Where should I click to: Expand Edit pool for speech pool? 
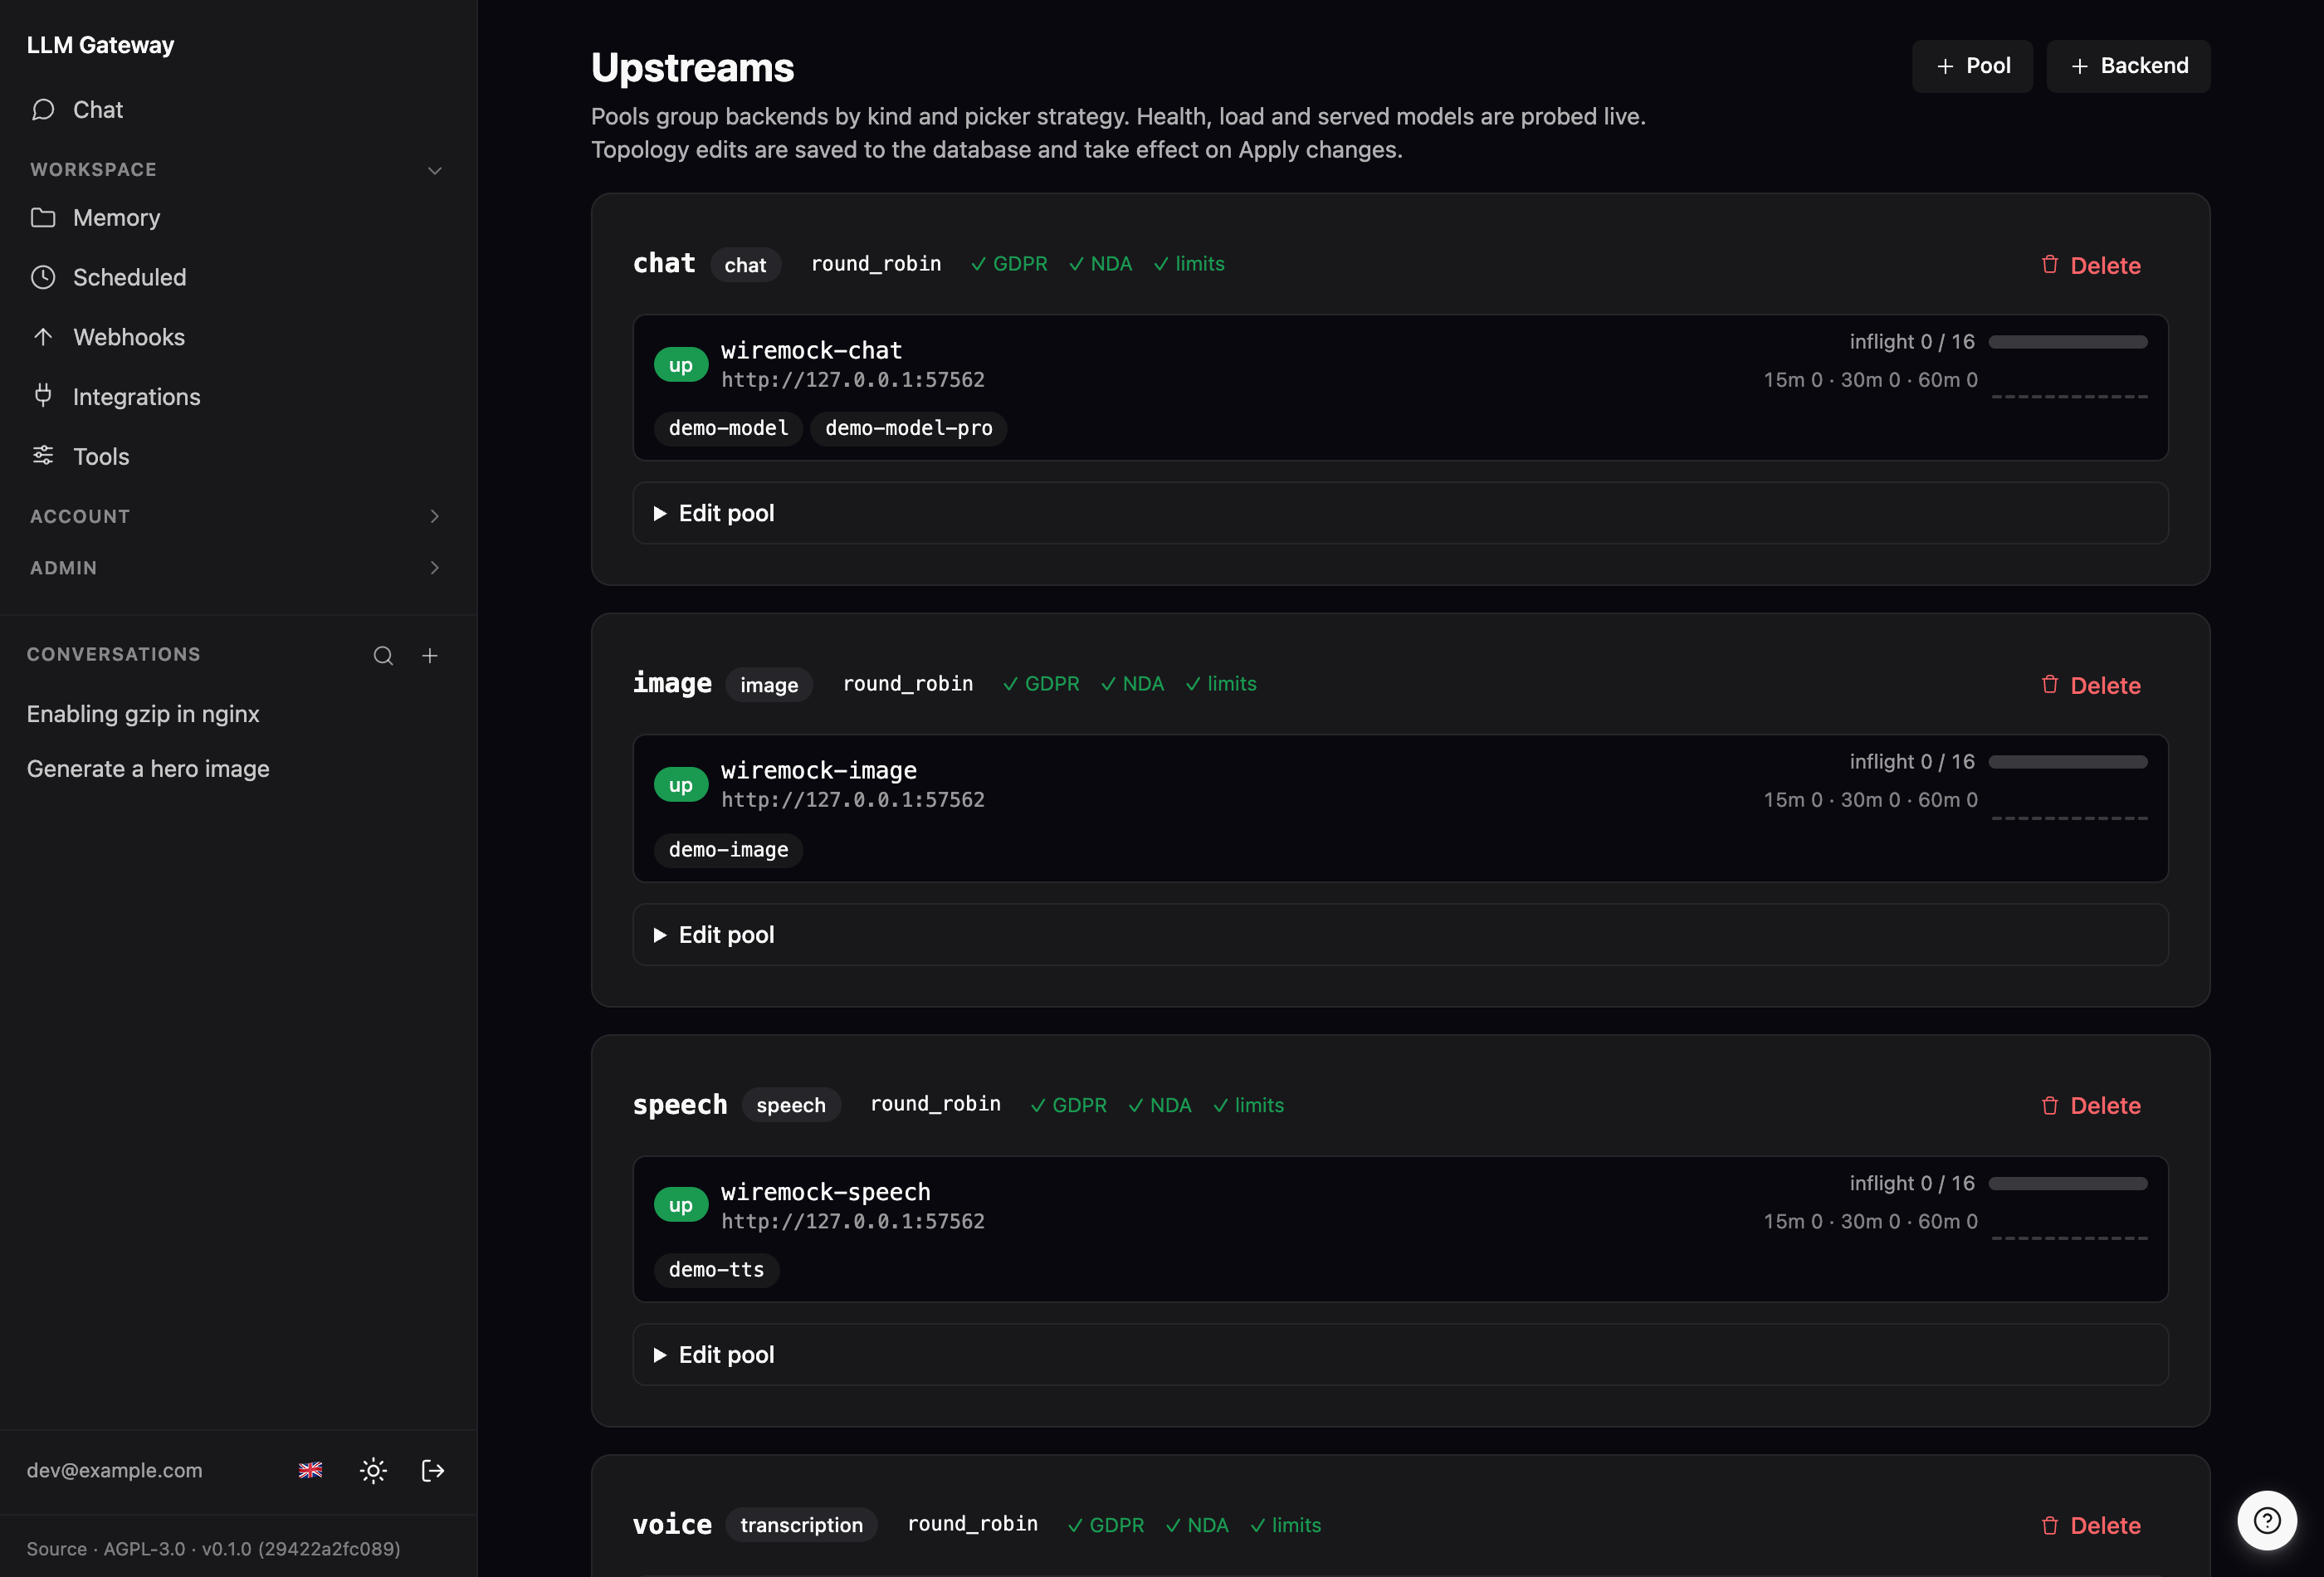click(1400, 1355)
